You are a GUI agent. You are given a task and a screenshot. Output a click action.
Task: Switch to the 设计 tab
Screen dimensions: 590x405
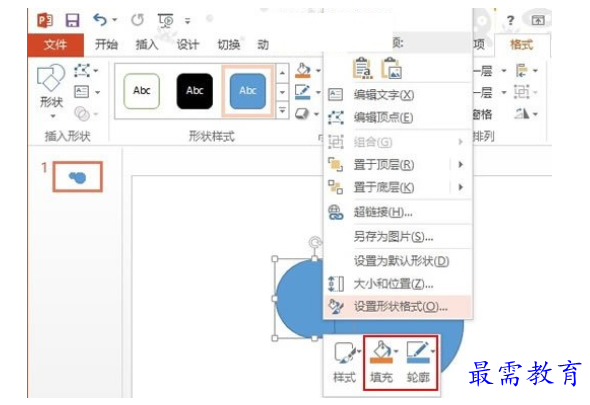click(x=188, y=45)
